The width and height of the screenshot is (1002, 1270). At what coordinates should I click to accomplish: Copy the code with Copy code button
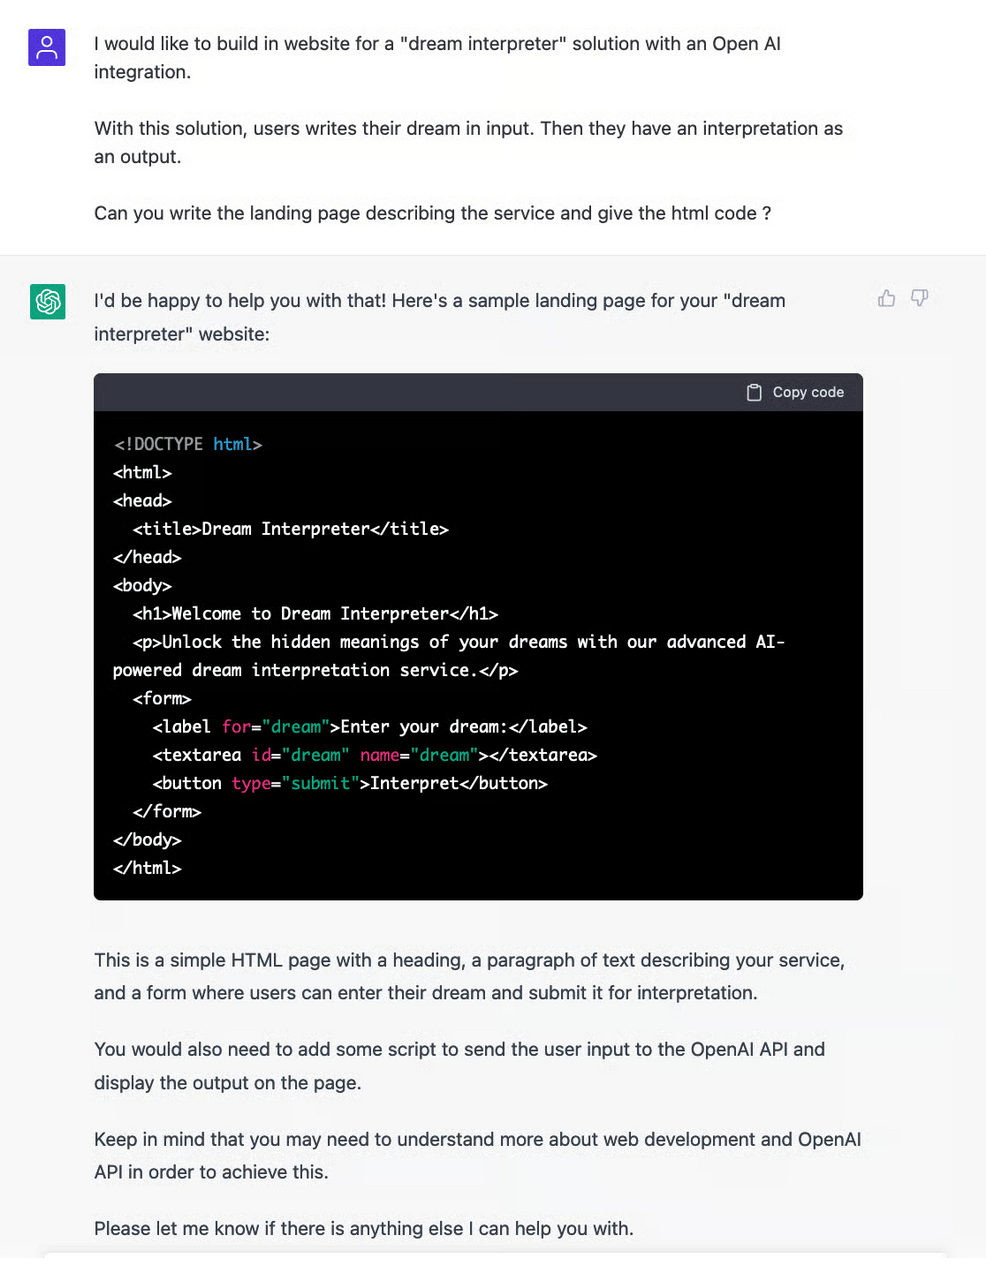pos(796,393)
